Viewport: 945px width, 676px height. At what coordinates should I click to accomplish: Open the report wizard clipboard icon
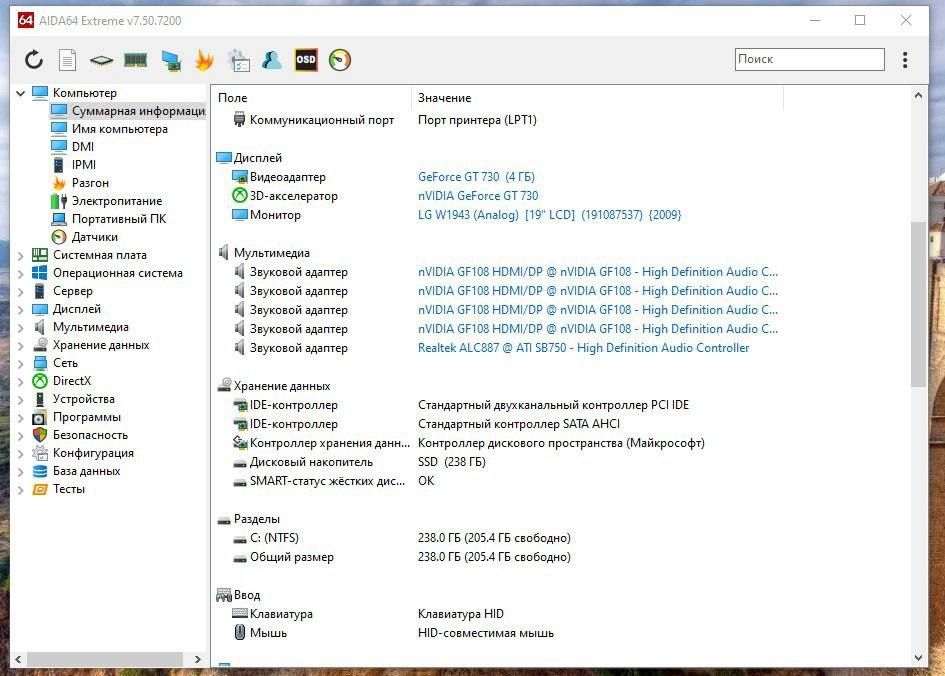239,60
